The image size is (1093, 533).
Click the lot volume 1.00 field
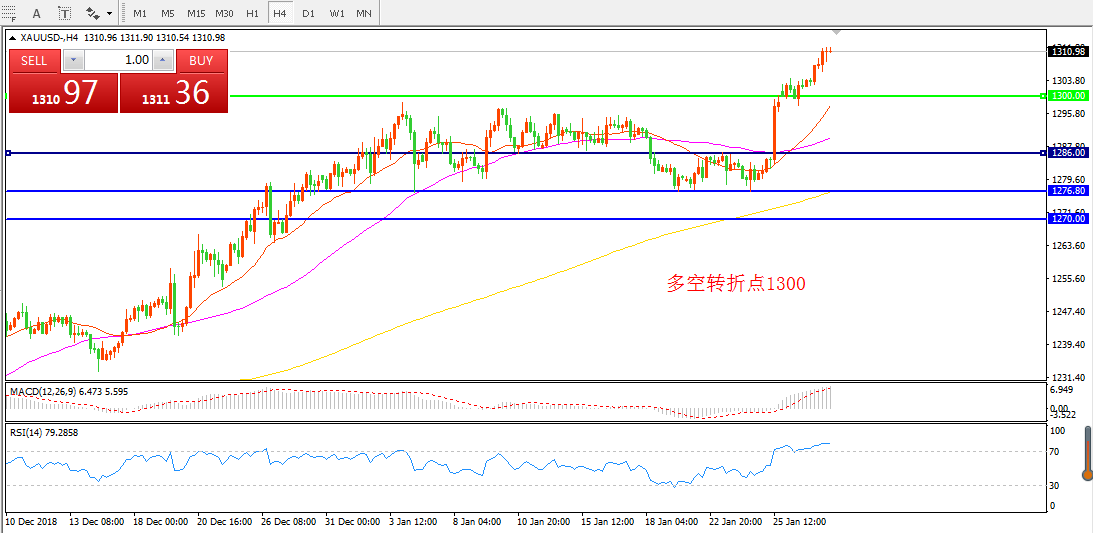point(120,61)
